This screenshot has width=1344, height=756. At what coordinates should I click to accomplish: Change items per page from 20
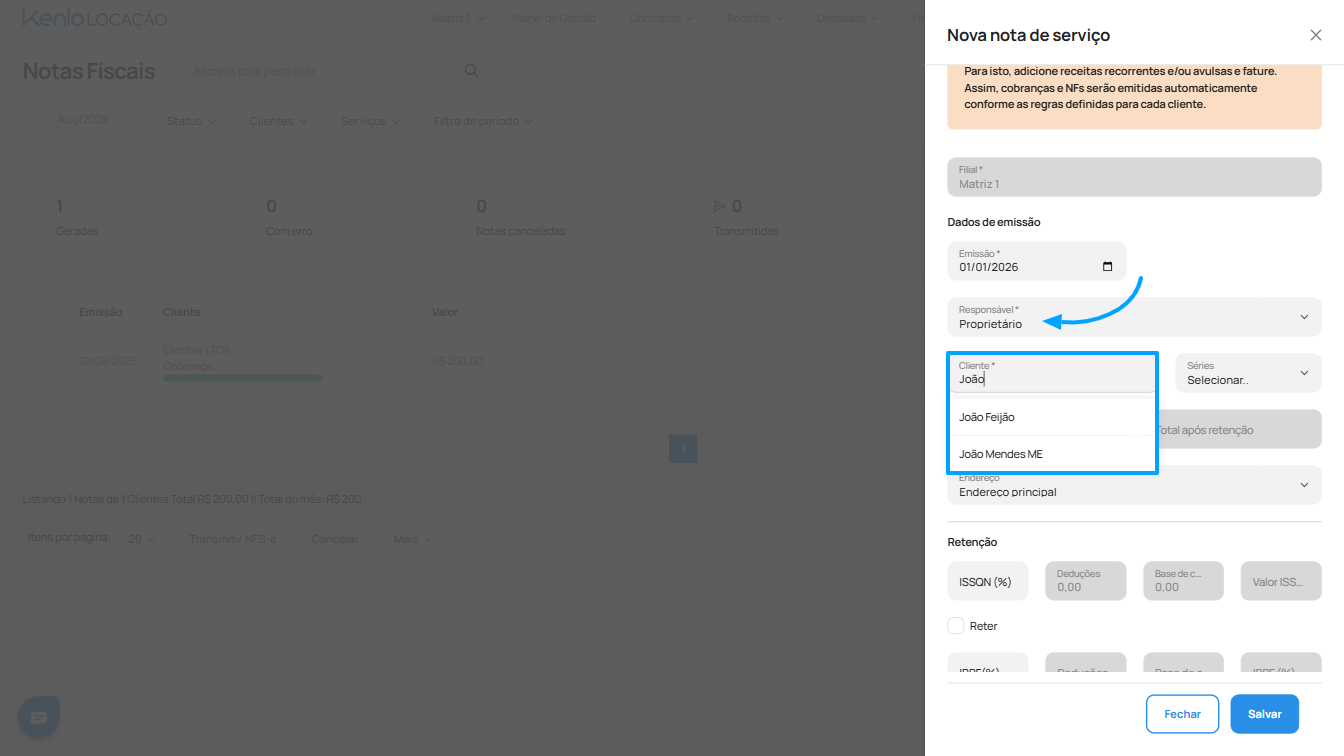pyautogui.click(x=141, y=539)
